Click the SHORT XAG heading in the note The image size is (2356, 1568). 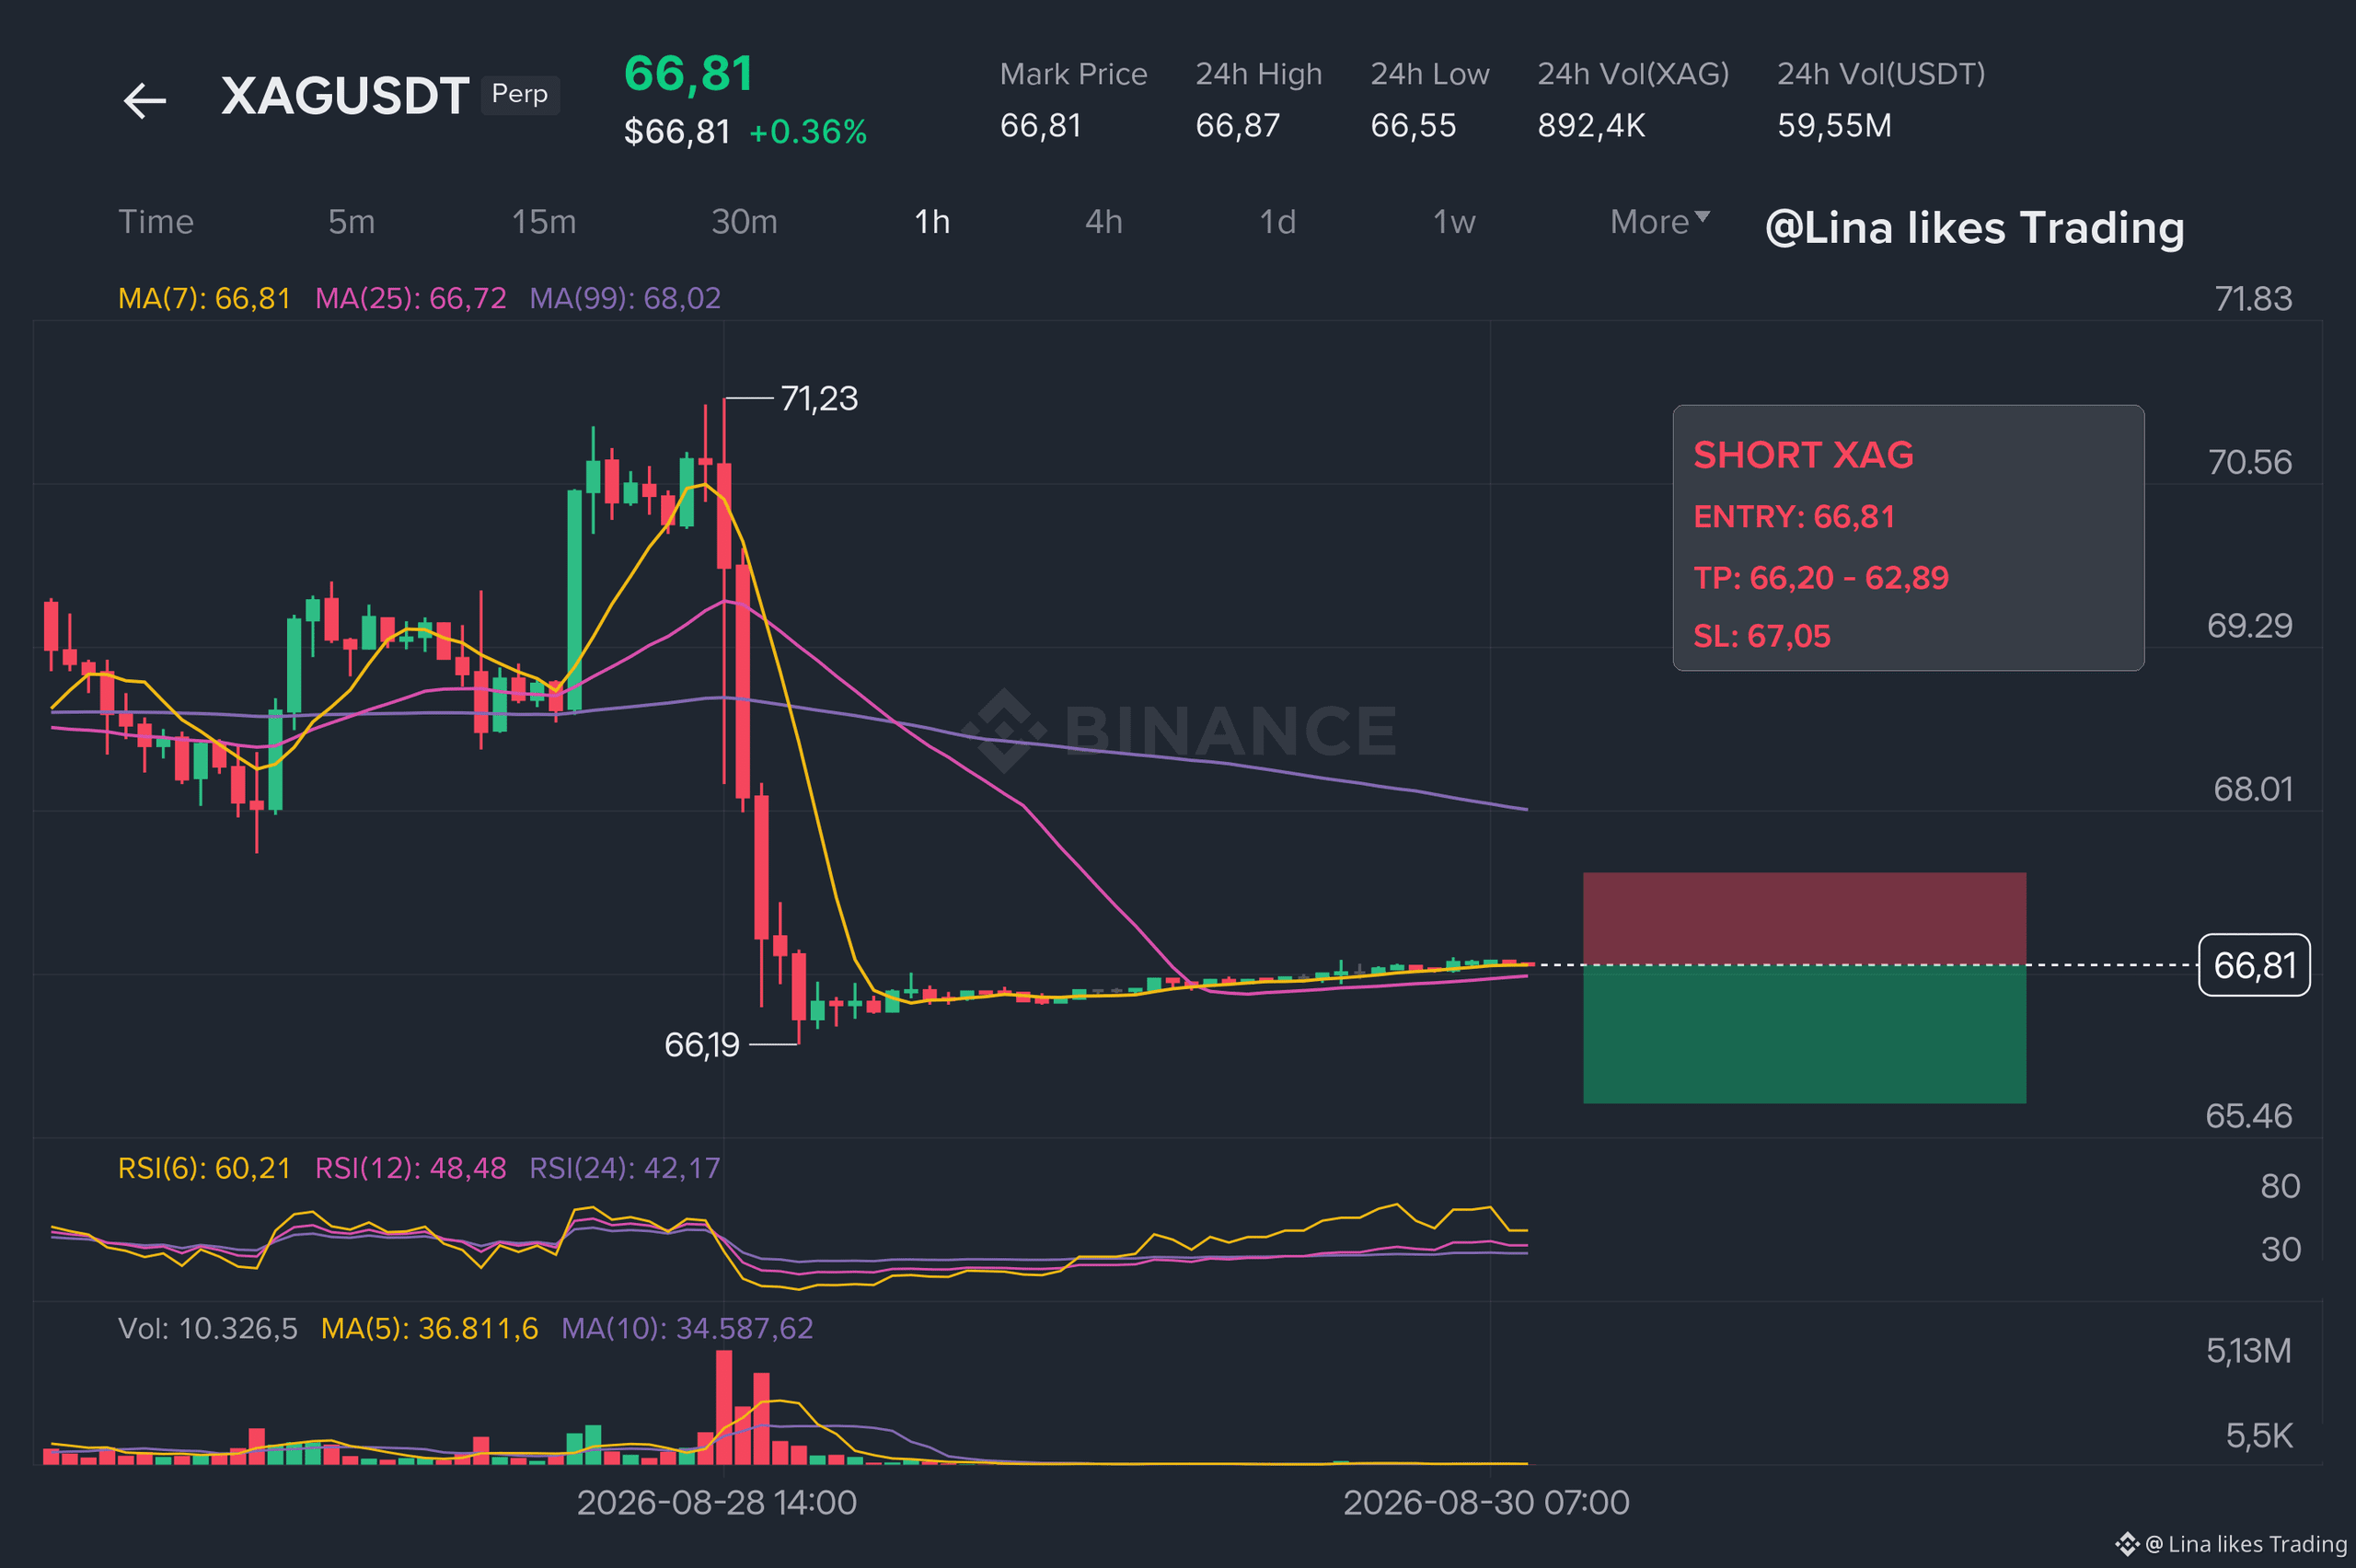[1803, 455]
